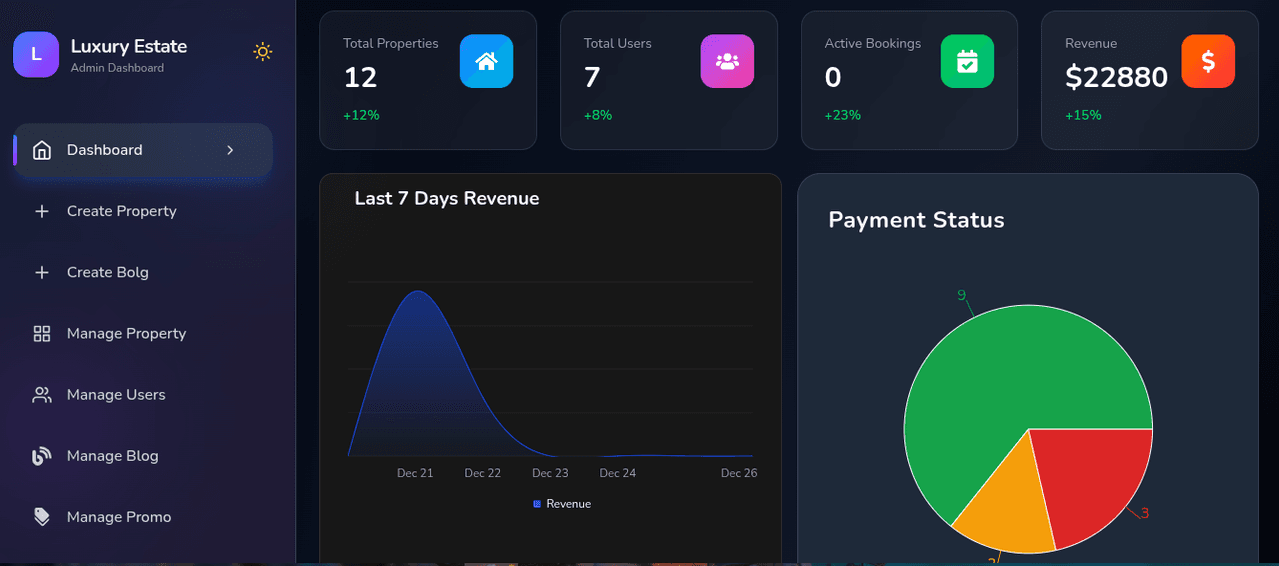This screenshot has height=566, width=1279.
Task: Click the Manage Property grid icon
Action: pos(42,334)
